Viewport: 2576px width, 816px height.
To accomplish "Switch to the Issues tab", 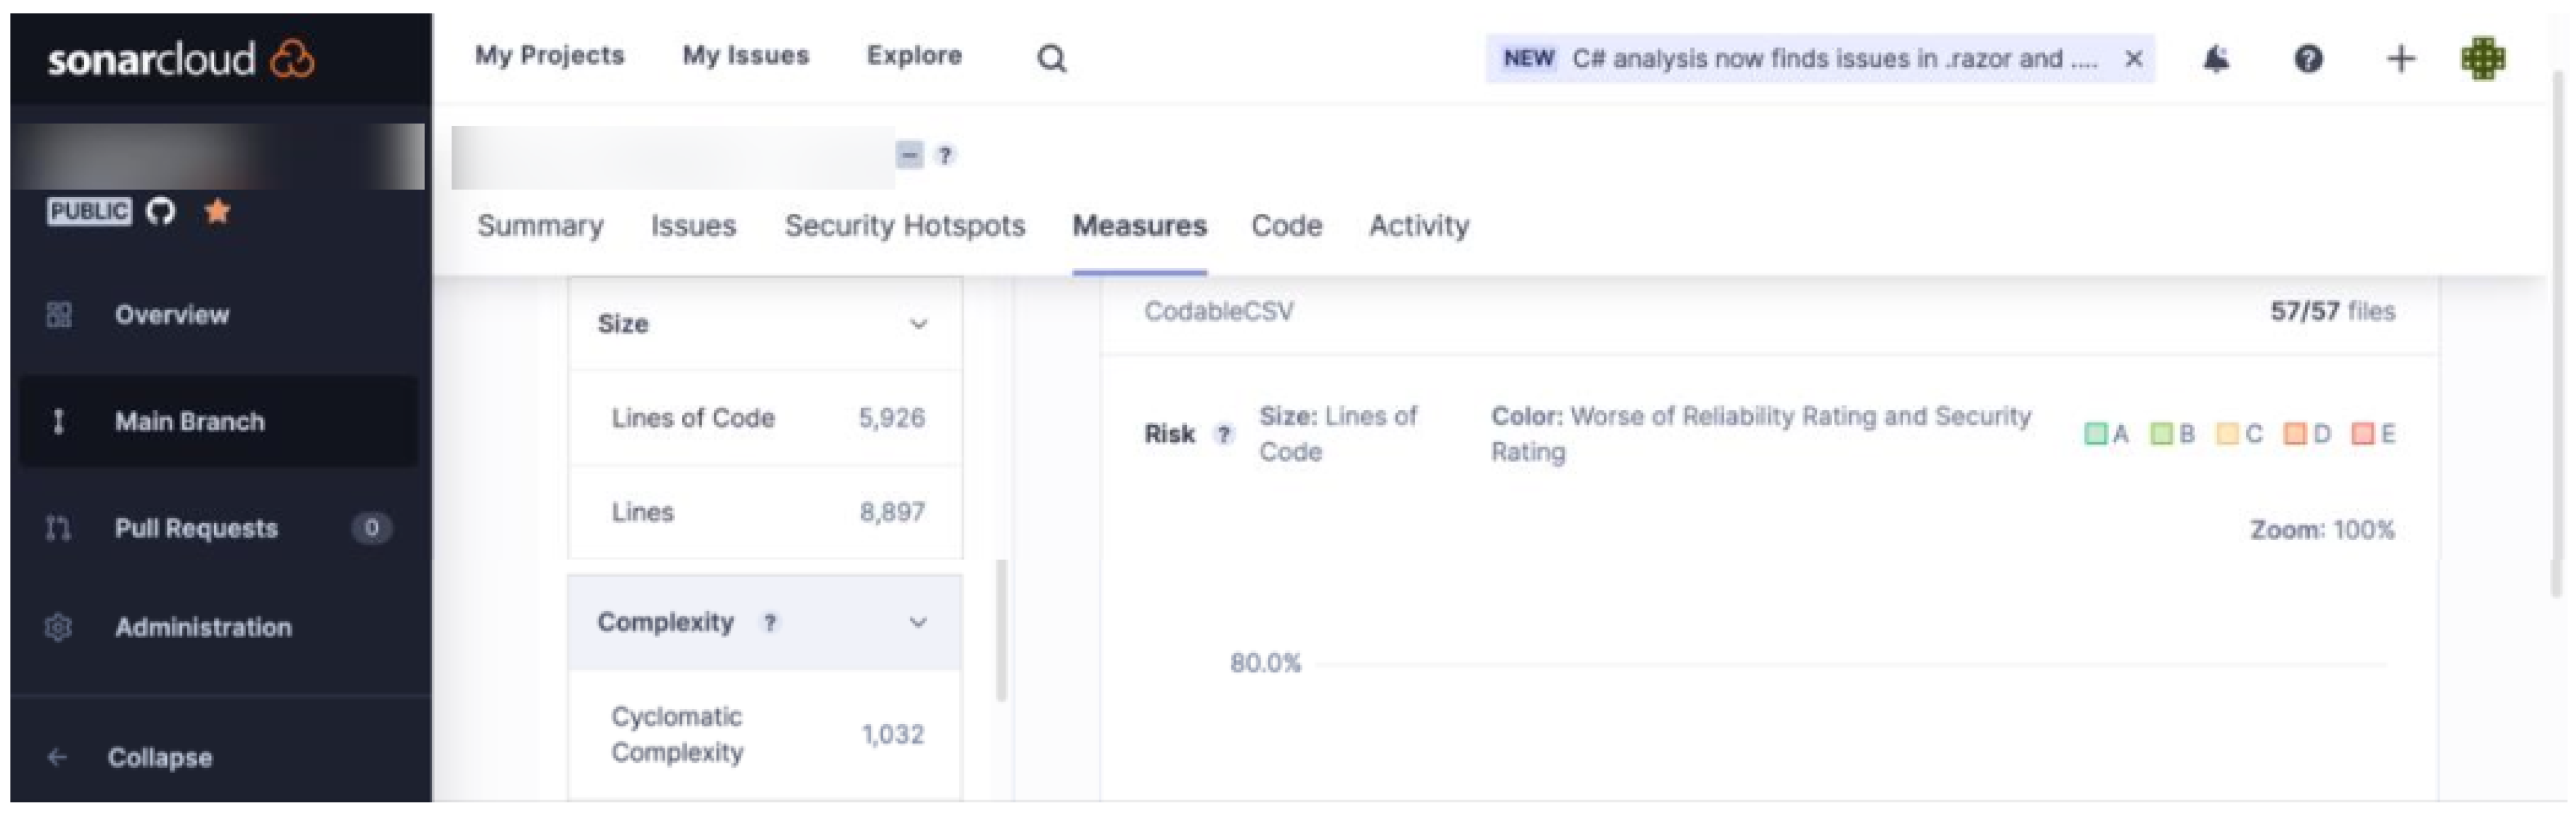I will click(x=693, y=226).
